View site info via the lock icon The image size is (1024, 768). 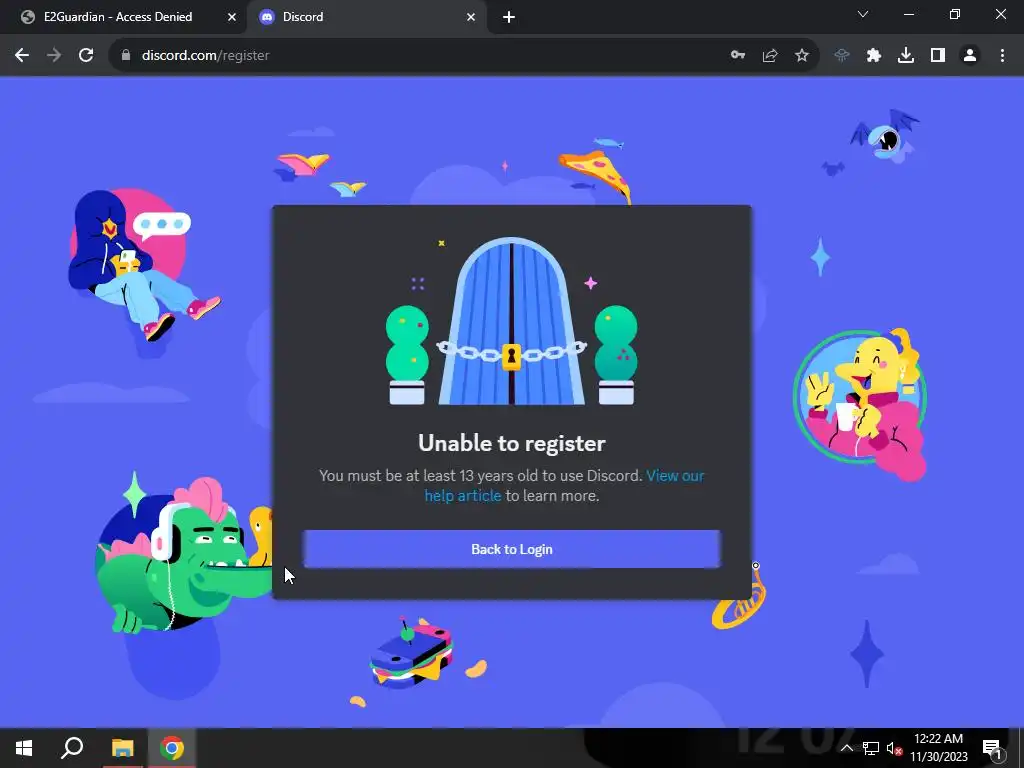(x=126, y=56)
